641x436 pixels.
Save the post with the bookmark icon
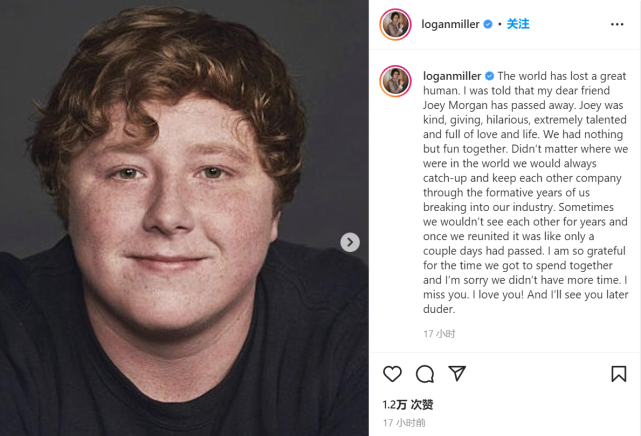point(619,374)
